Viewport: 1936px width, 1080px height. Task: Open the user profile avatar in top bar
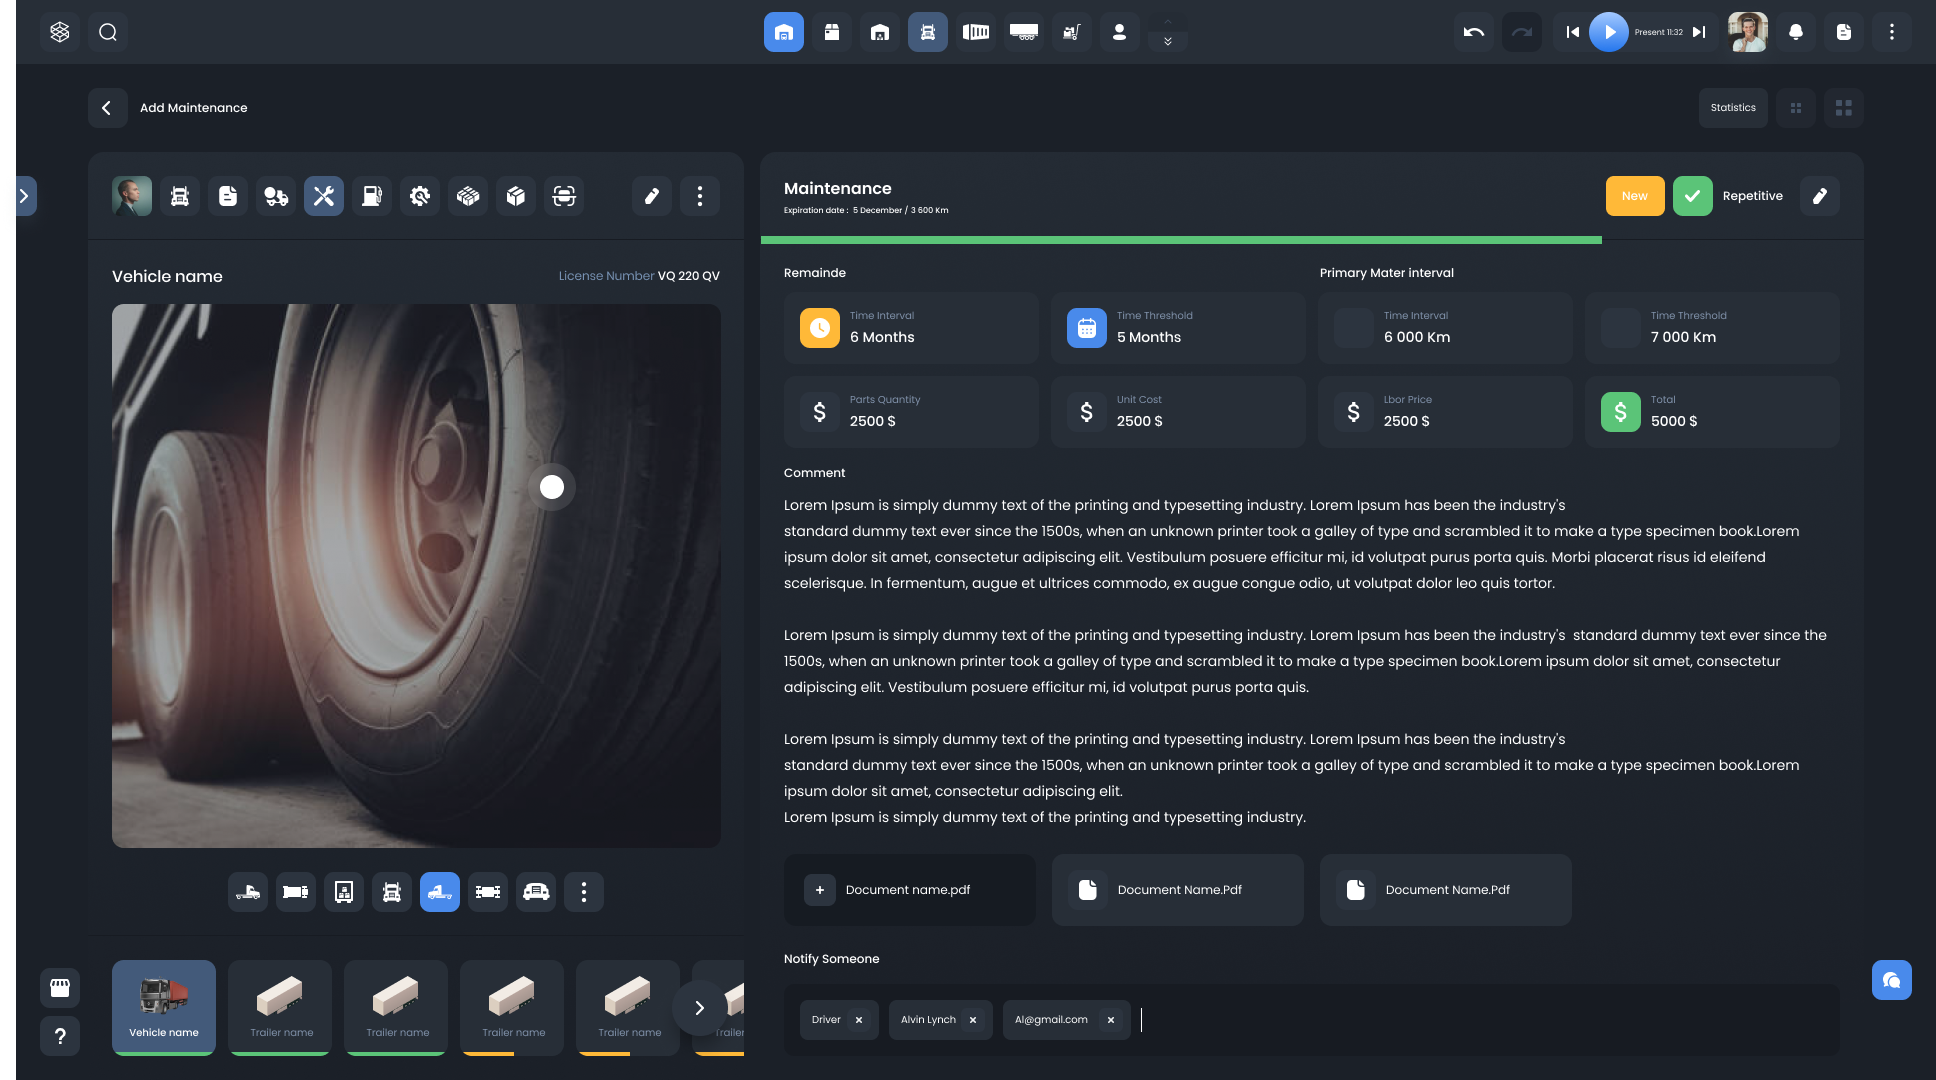(x=1748, y=32)
